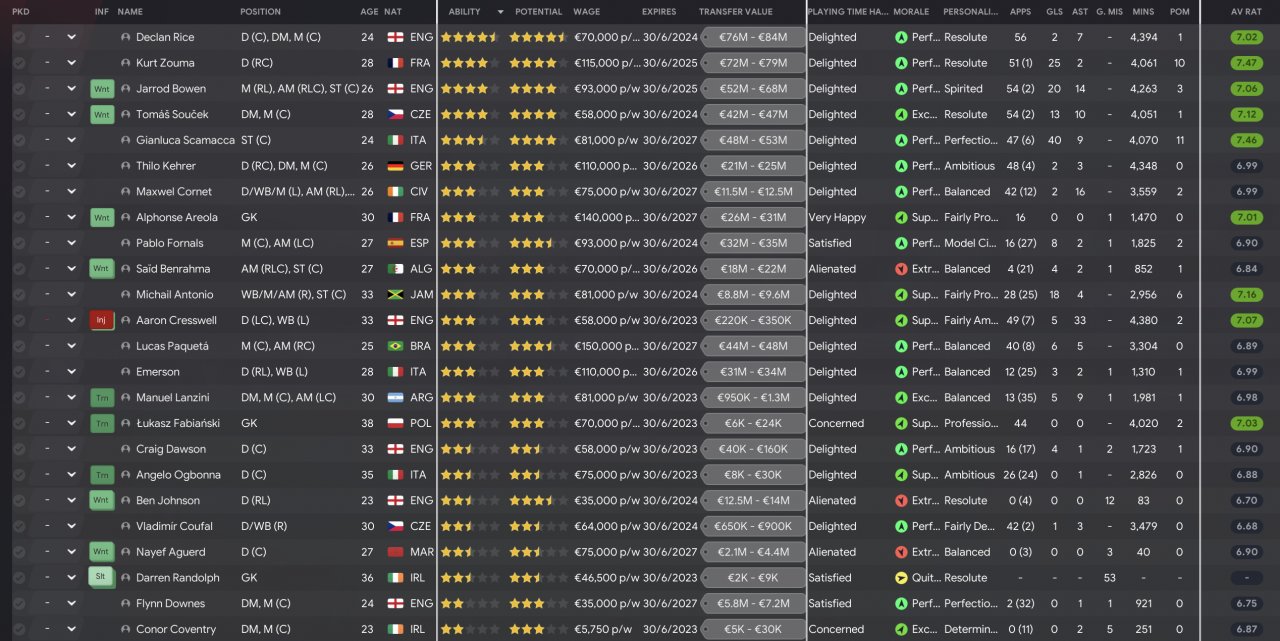
Task: Open the chevron dropdown for Flynn Downes
Action: point(71,604)
